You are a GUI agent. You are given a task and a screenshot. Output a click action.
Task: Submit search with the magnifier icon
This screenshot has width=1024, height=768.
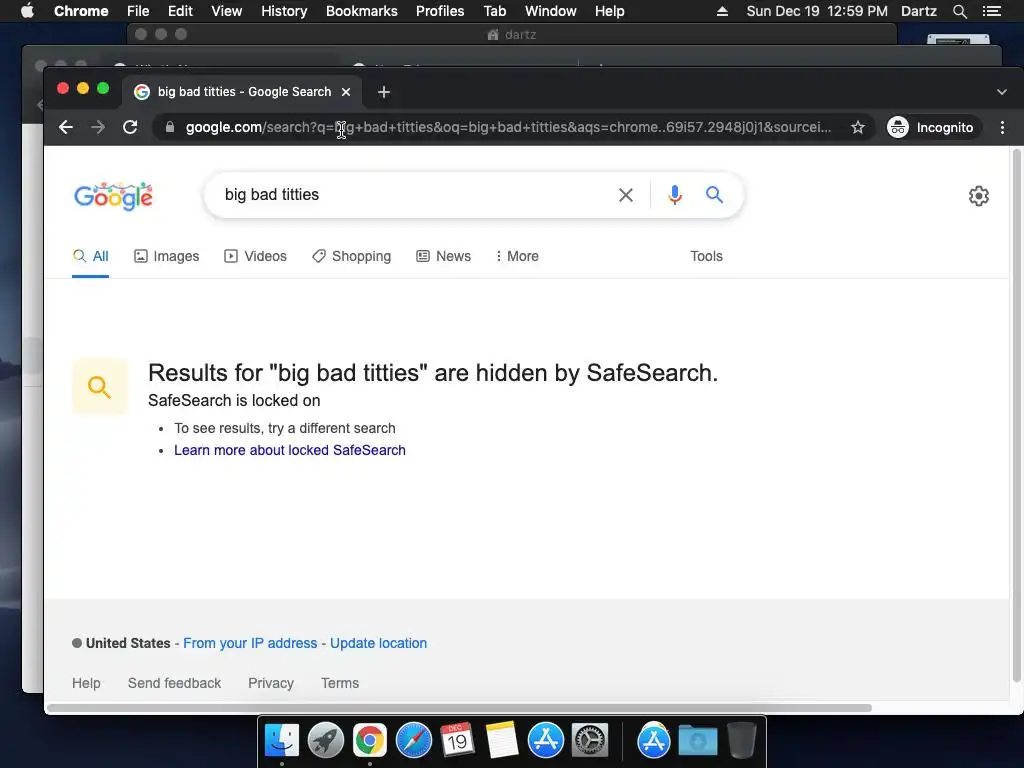click(x=714, y=195)
